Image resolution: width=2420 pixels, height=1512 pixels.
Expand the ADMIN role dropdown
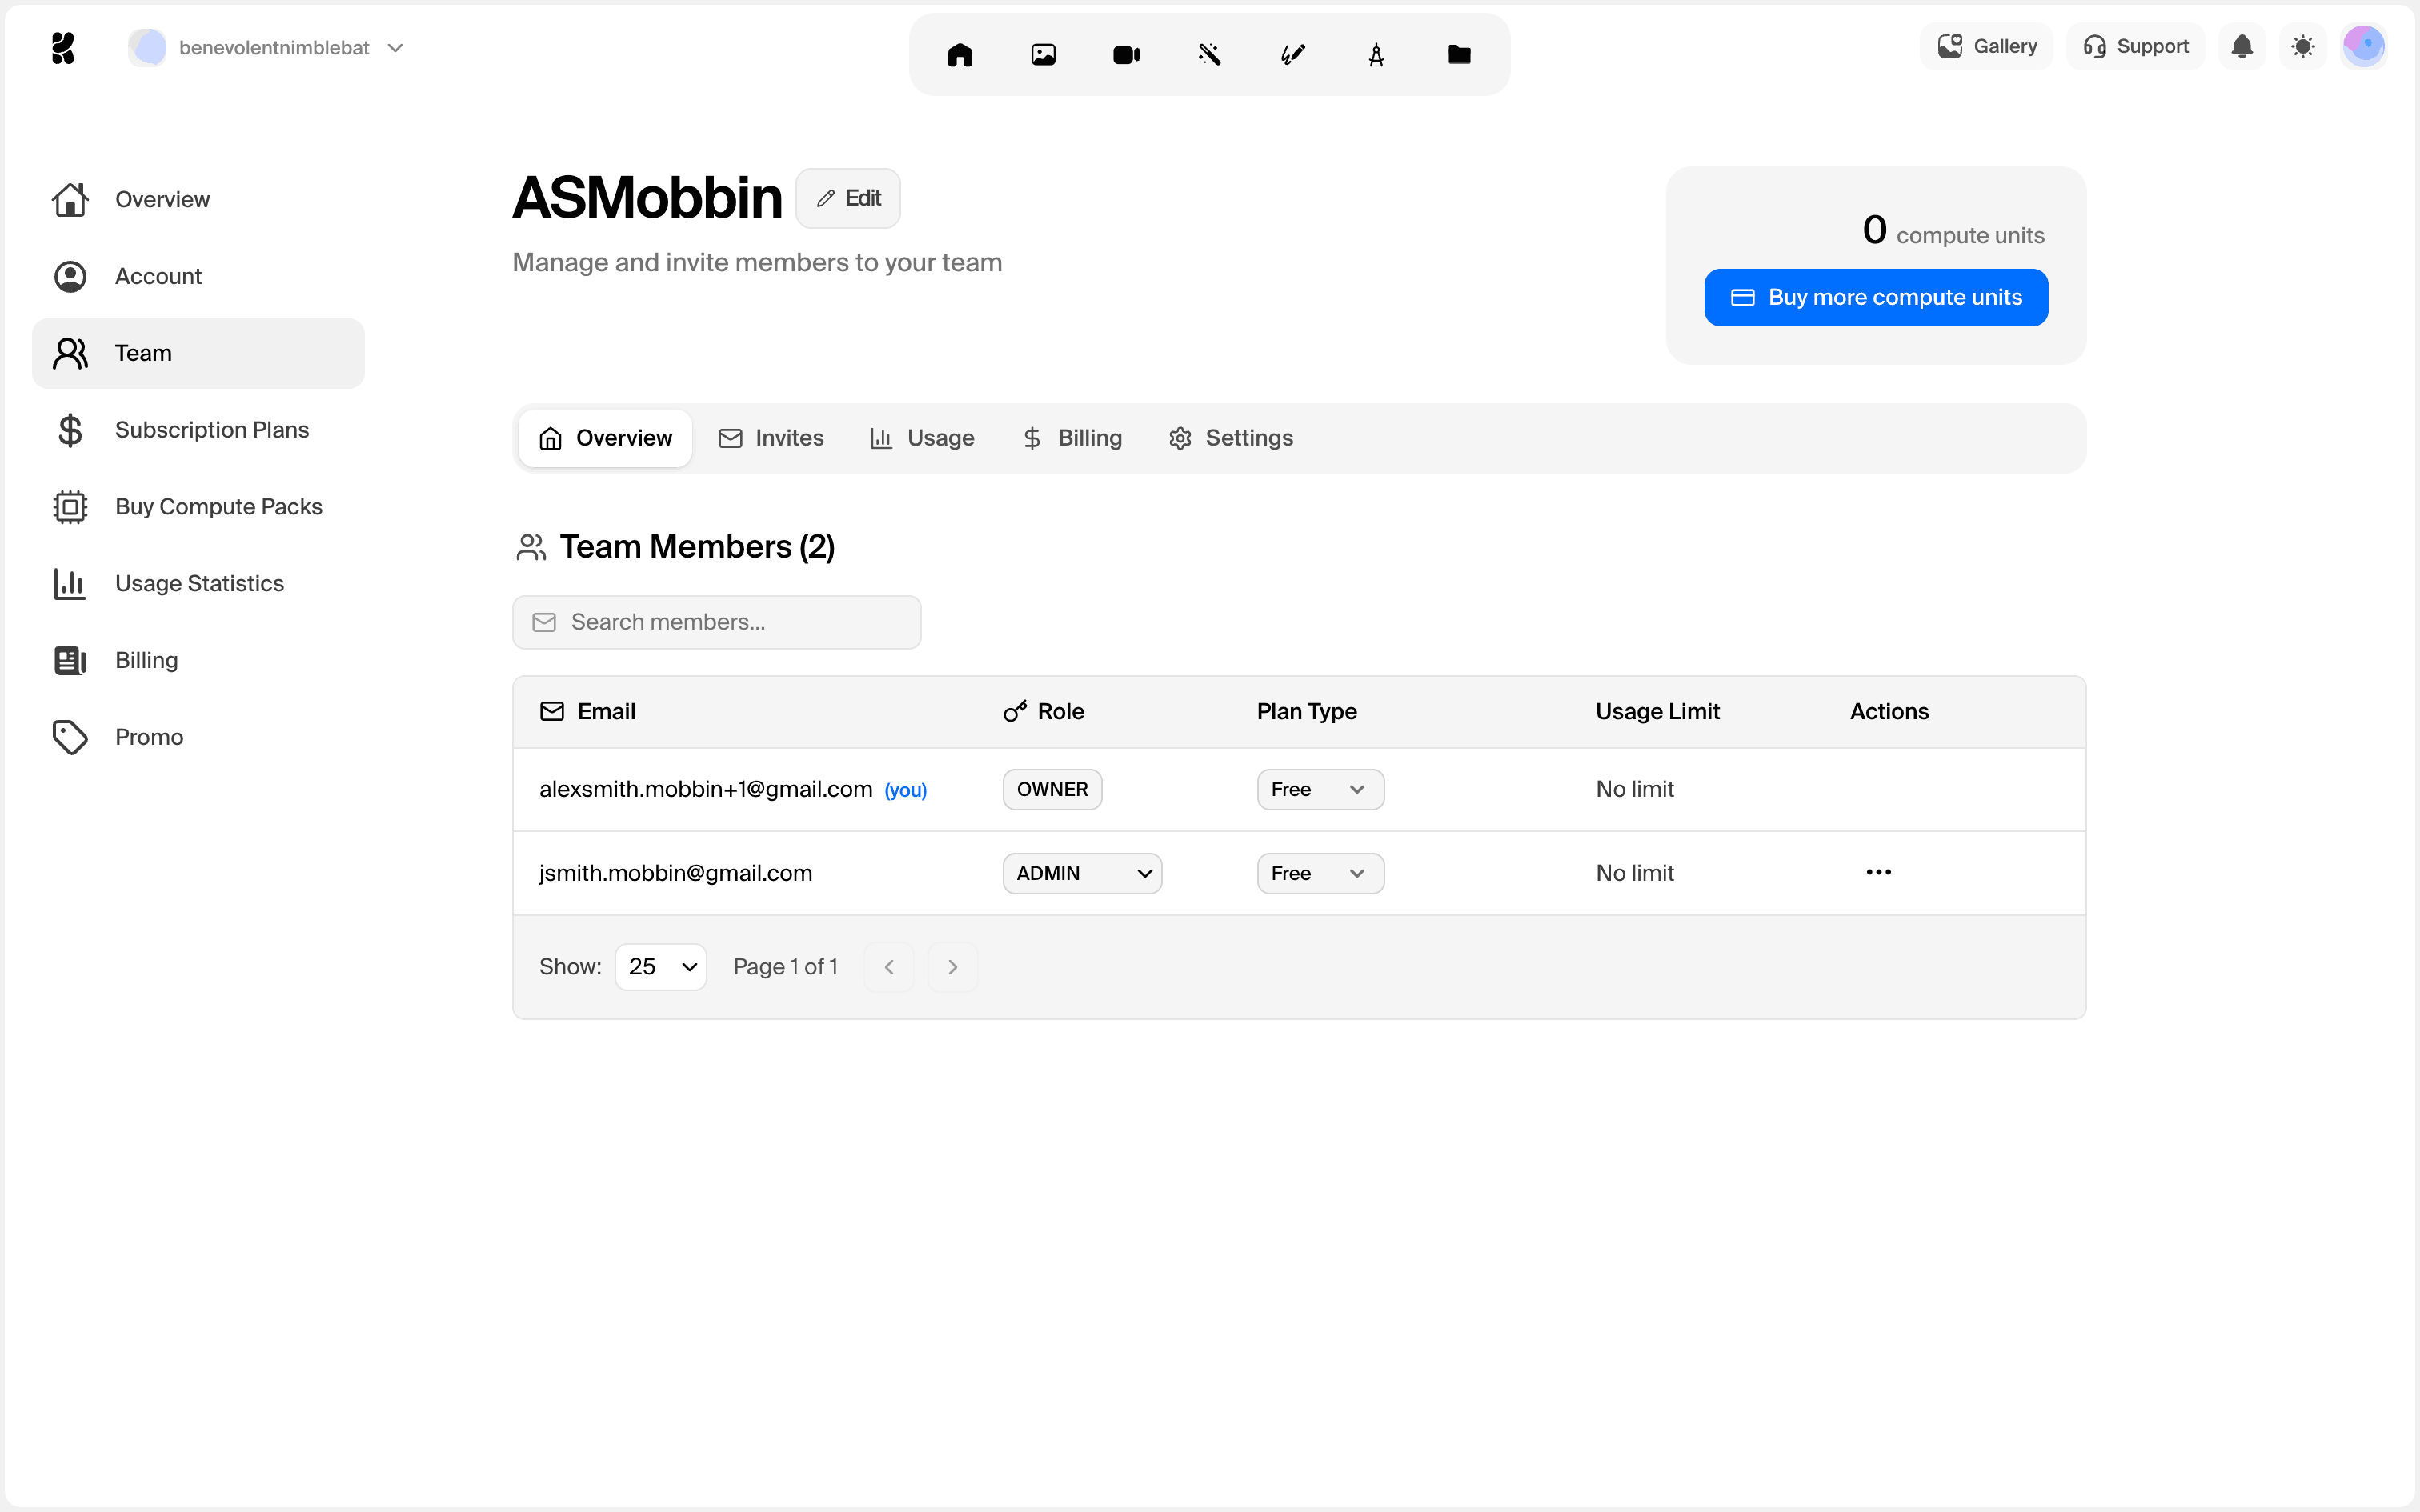tap(1082, 873)
